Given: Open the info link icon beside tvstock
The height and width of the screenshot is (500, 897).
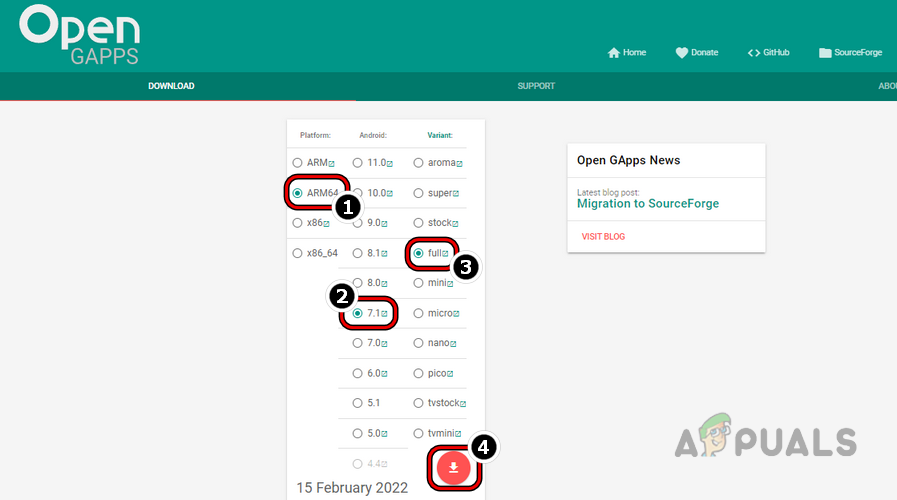Looking at the screenshot, I should coord(463,404).
